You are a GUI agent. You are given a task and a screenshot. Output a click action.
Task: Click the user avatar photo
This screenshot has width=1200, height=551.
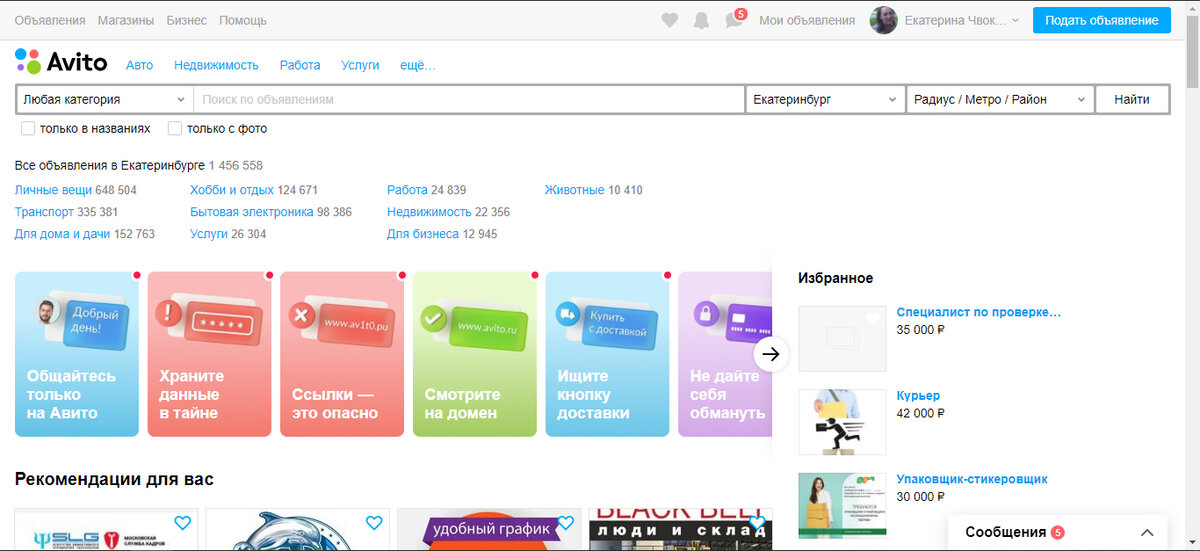point(883,20)
